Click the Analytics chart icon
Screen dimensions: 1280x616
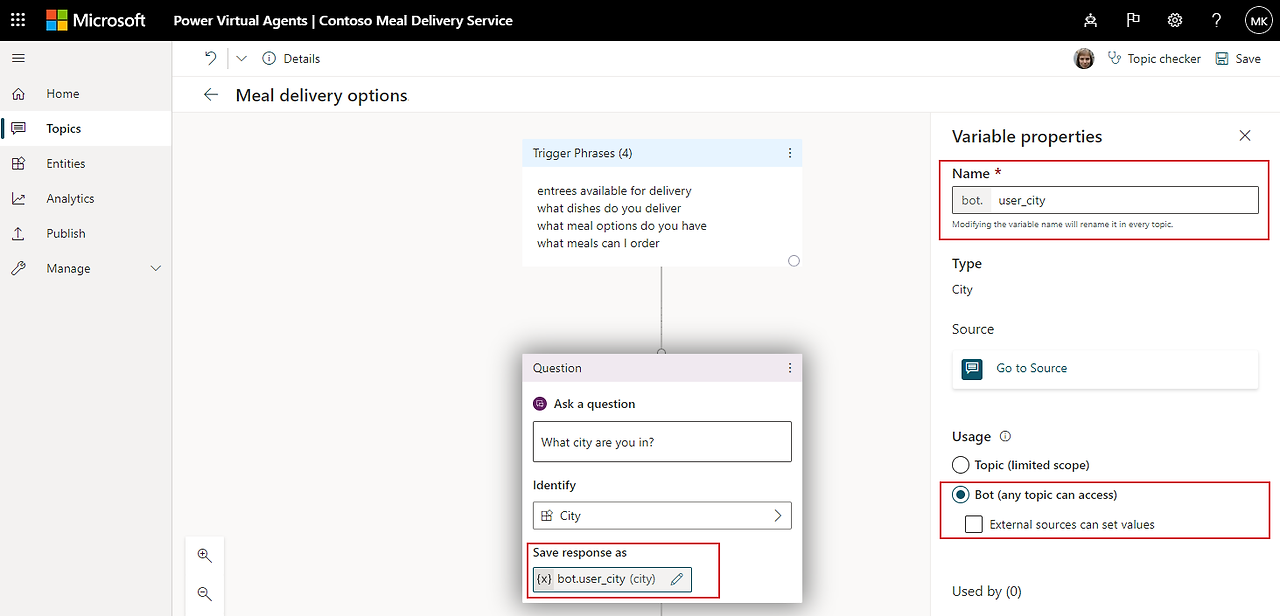(x=18, y=199)
